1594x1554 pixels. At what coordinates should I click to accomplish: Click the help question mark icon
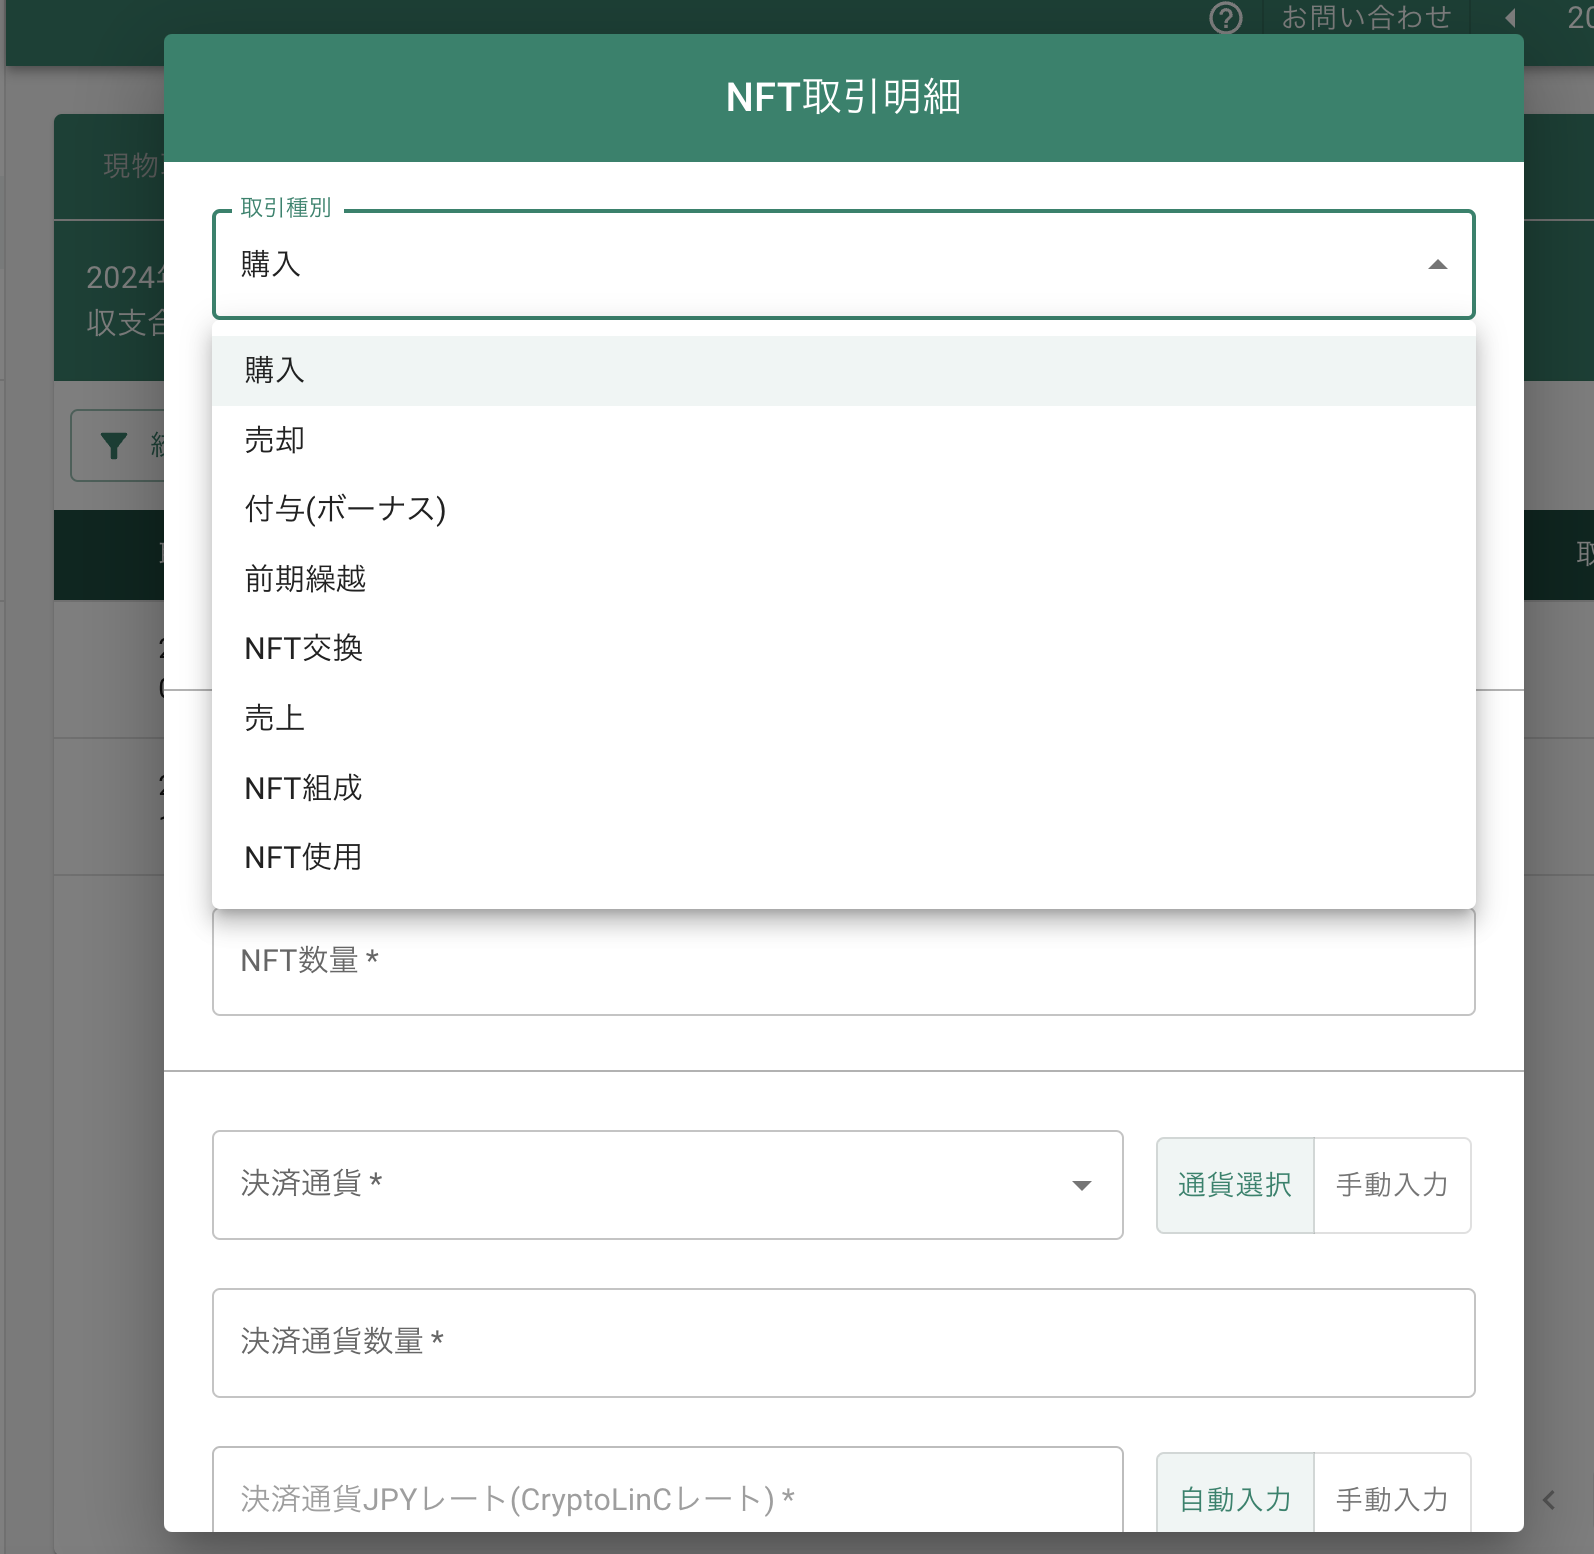[x=1225, y=18]
